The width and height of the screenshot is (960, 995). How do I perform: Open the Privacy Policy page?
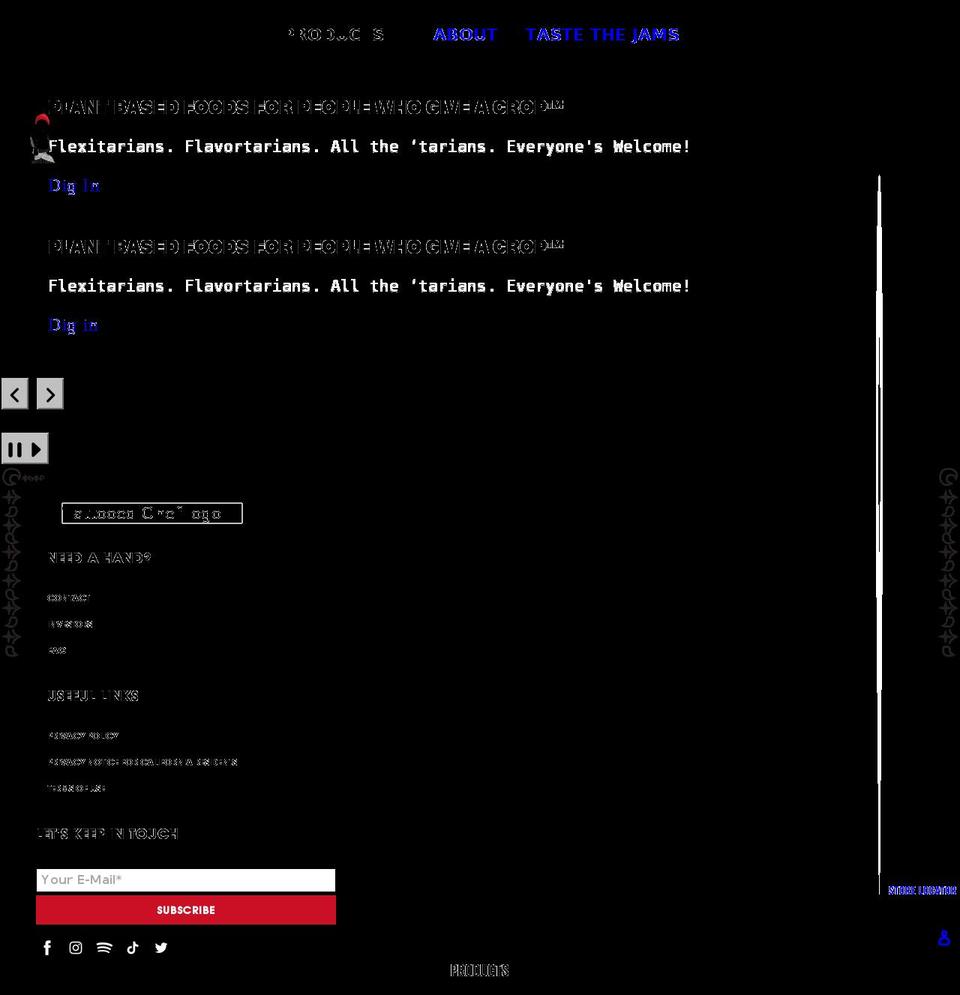click(x=83, y=736)
